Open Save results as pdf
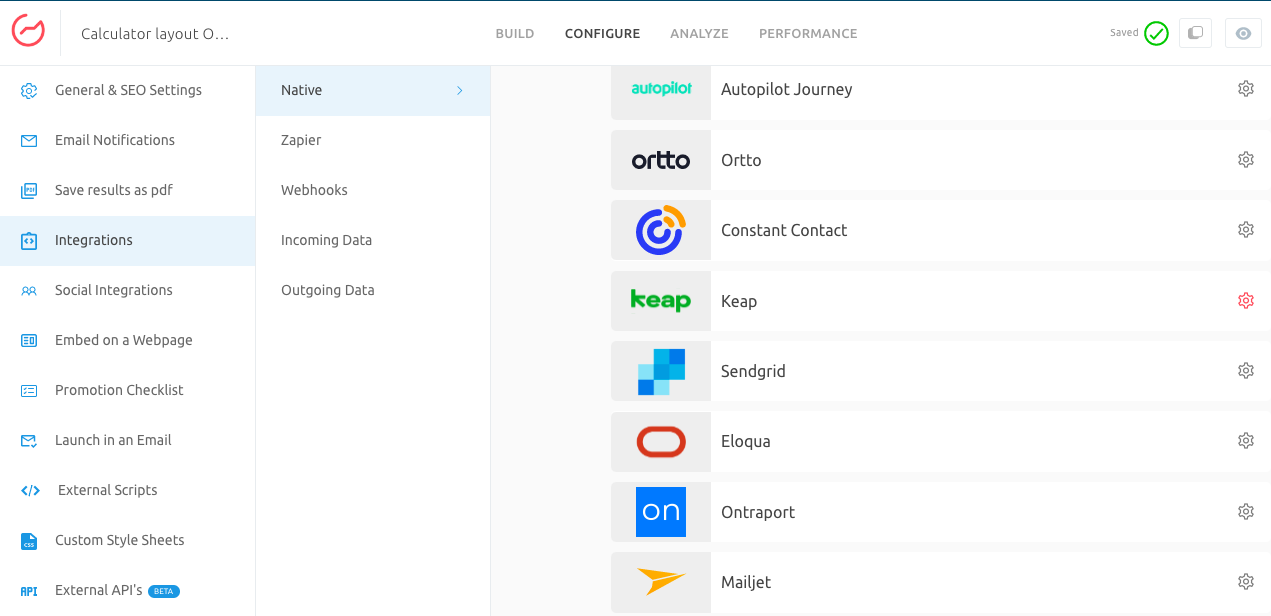The image size is (1271, 616). coord(128,190)
